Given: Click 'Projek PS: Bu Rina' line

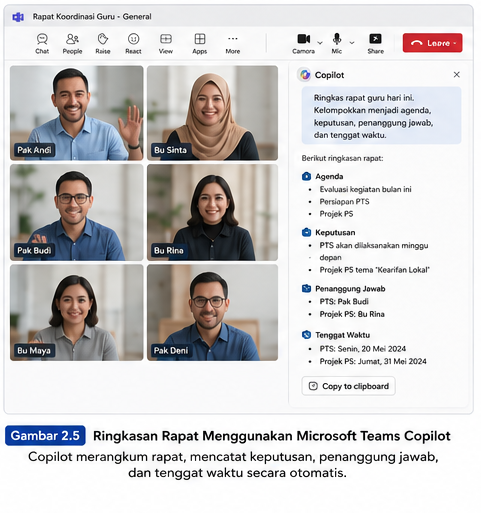Looking at the screenshot, I should [x=352, y=314].
